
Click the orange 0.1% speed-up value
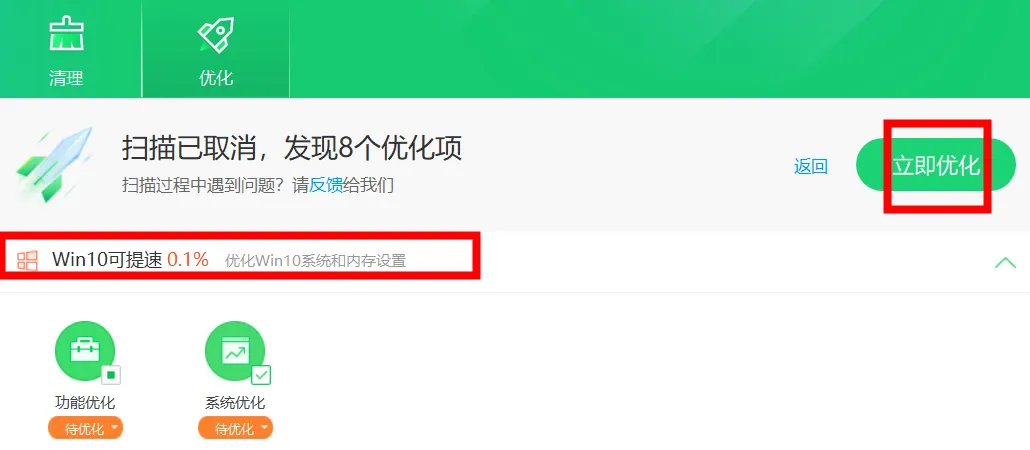188,259
